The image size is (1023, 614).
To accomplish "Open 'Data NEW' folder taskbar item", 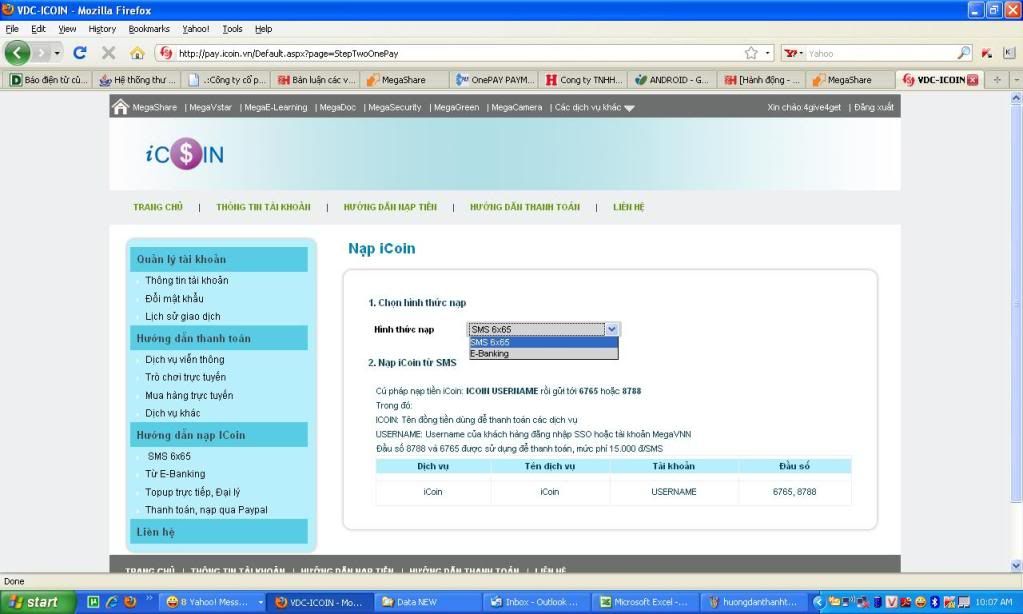I will click(x=429, y=602).
